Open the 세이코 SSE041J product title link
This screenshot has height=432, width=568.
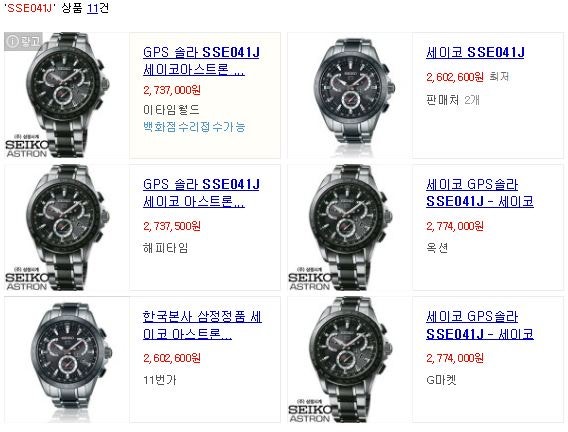pos(475,53)
